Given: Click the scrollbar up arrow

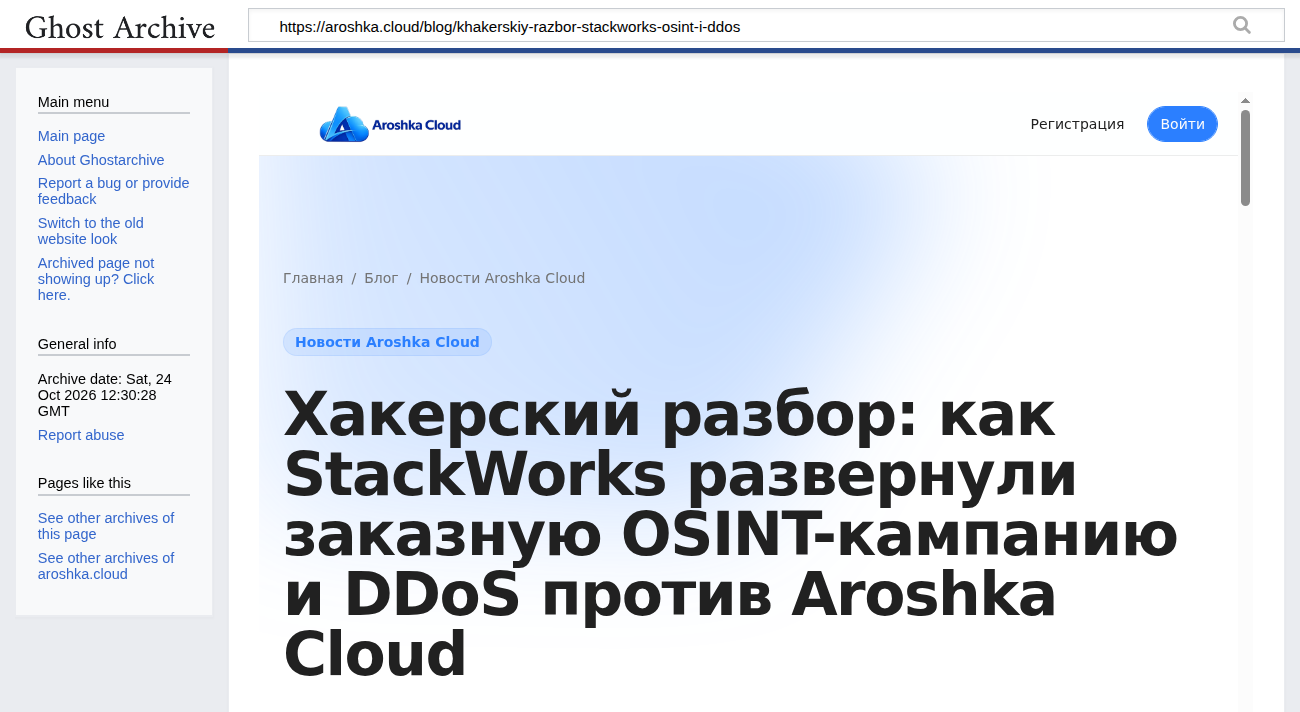Looking at the screenshot, I should tap(1246, 101).
